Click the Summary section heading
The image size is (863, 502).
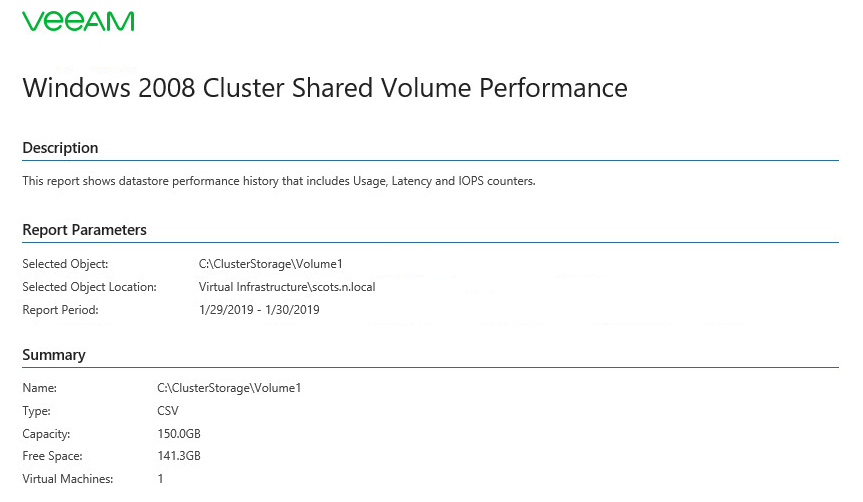click(x=53, y=354)
